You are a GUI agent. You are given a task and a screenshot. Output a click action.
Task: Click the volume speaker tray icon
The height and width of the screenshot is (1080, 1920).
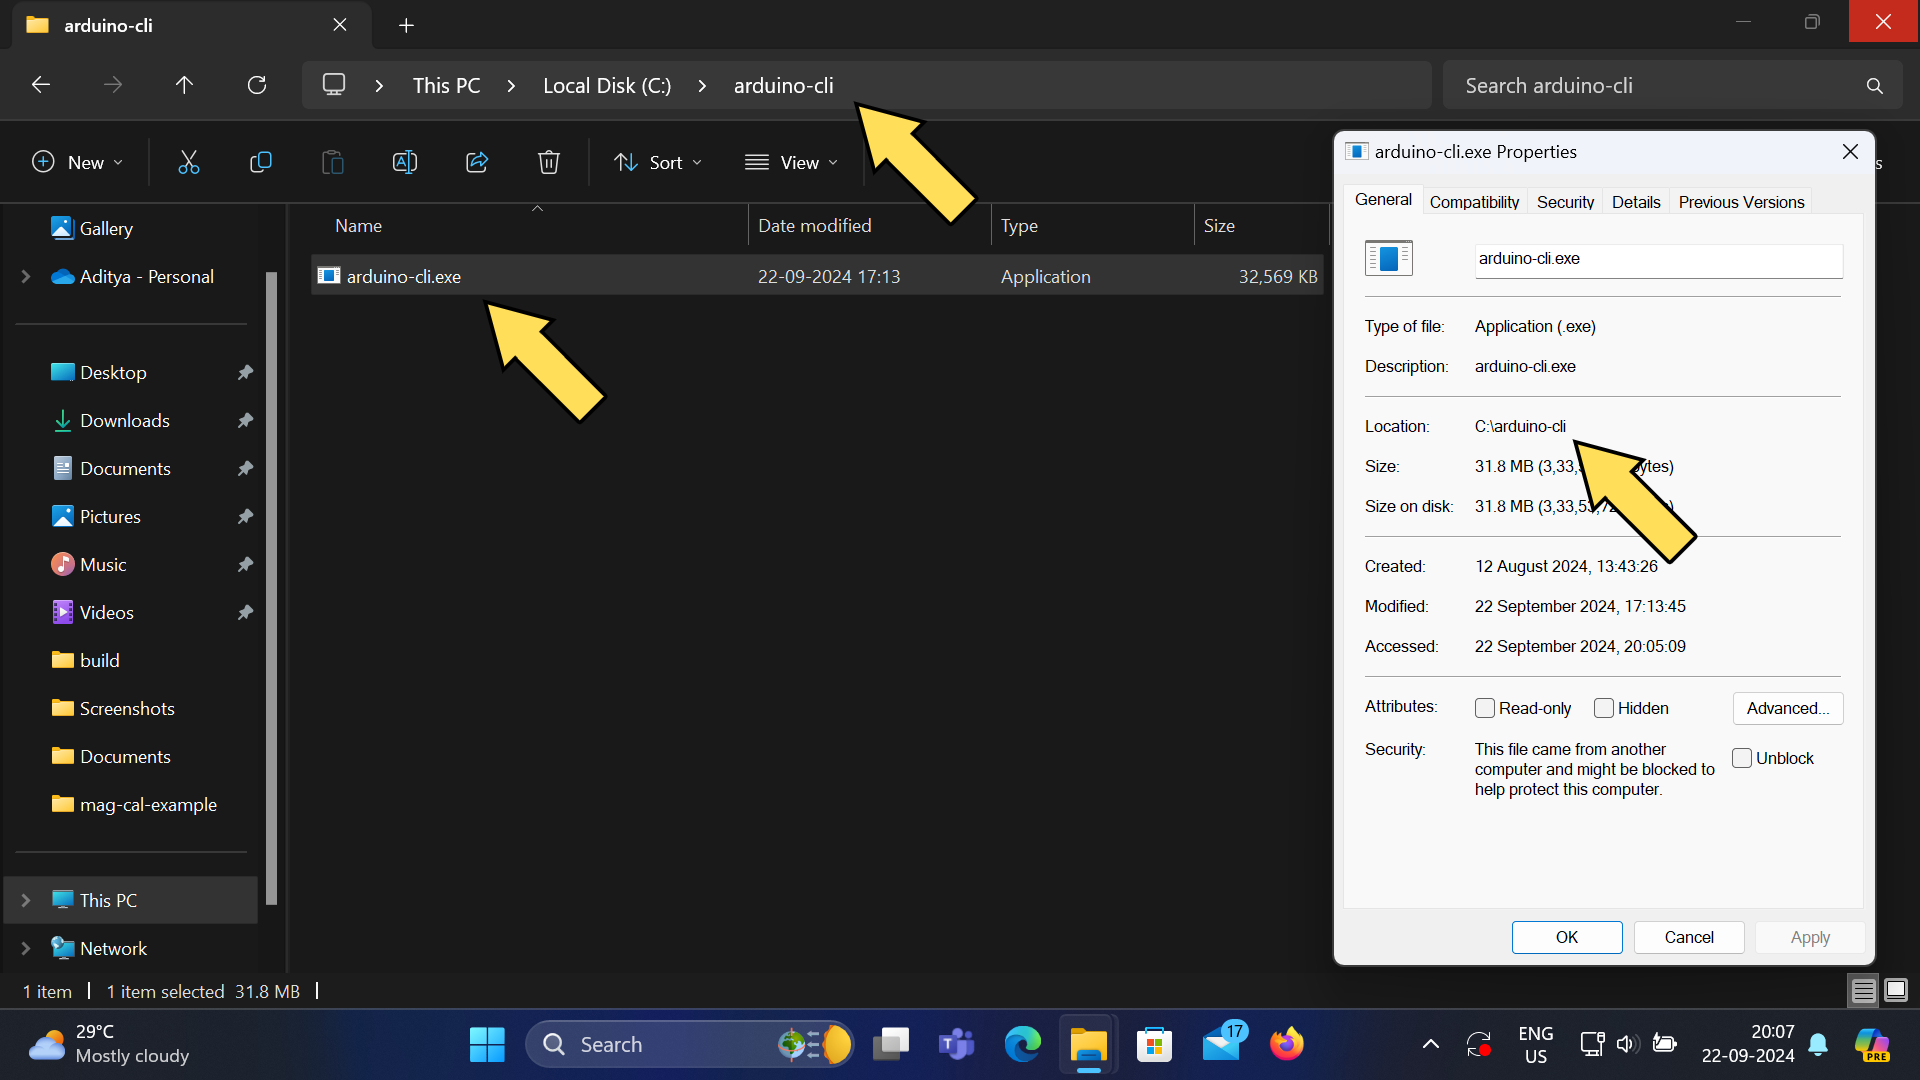pyautogui.click(x=1627, y=1044)
